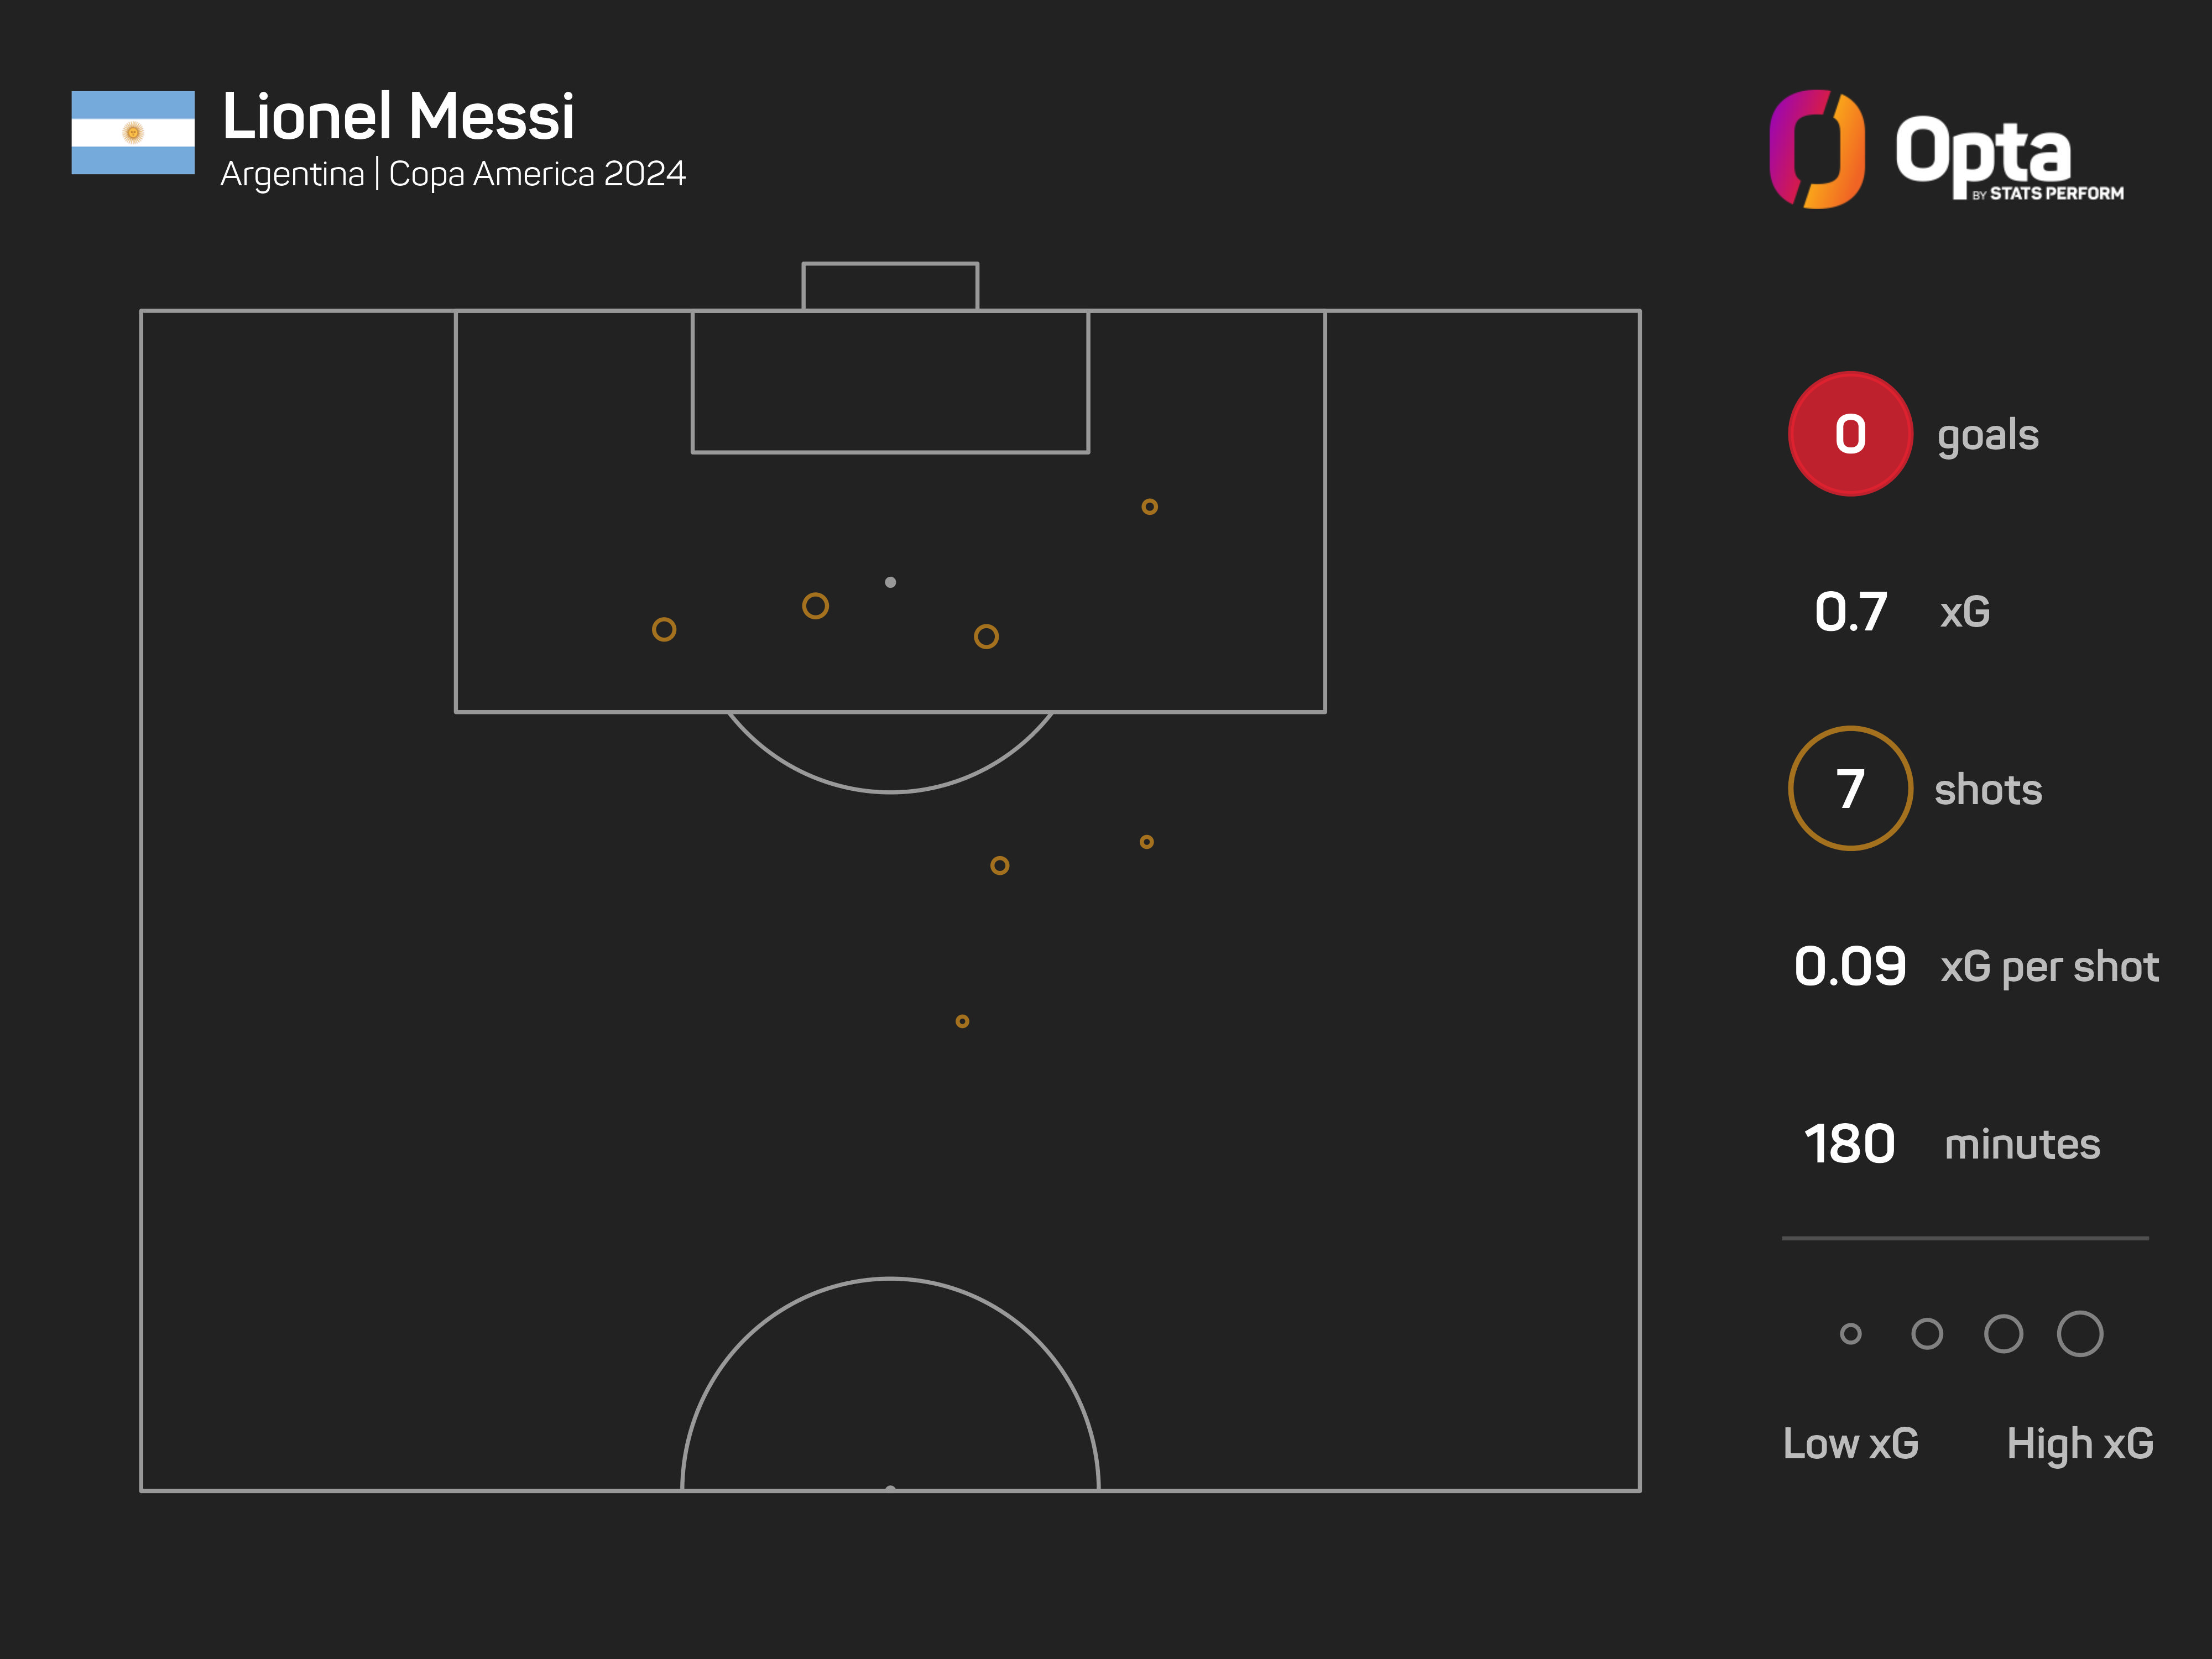Click the Argentina flag icon
2212x1659 pixels.
[133, 133]
